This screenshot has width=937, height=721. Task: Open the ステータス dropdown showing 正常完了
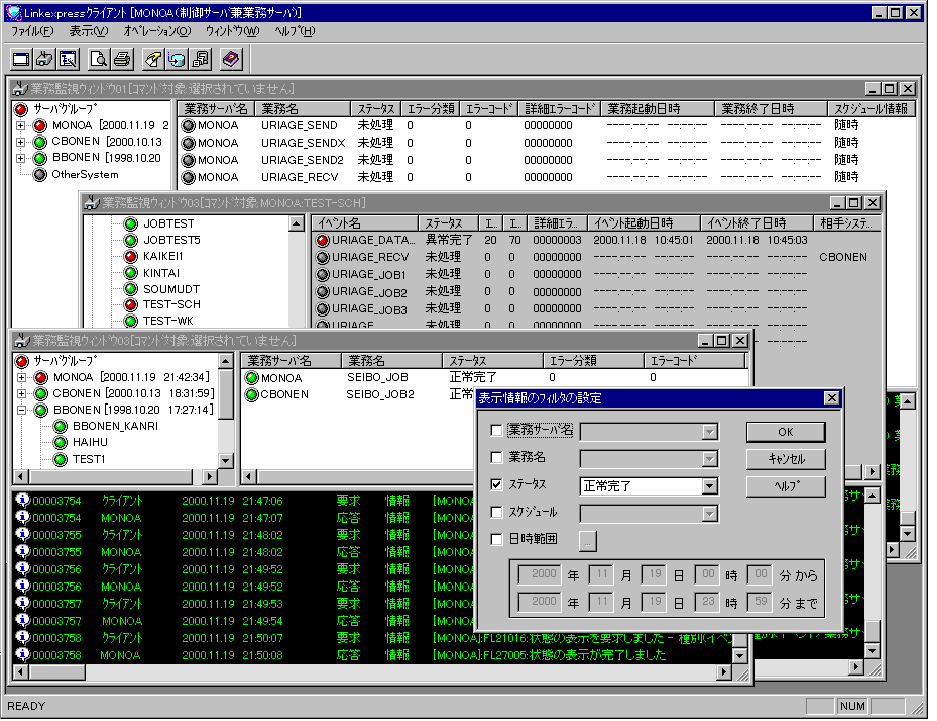[x=709, y=486]
